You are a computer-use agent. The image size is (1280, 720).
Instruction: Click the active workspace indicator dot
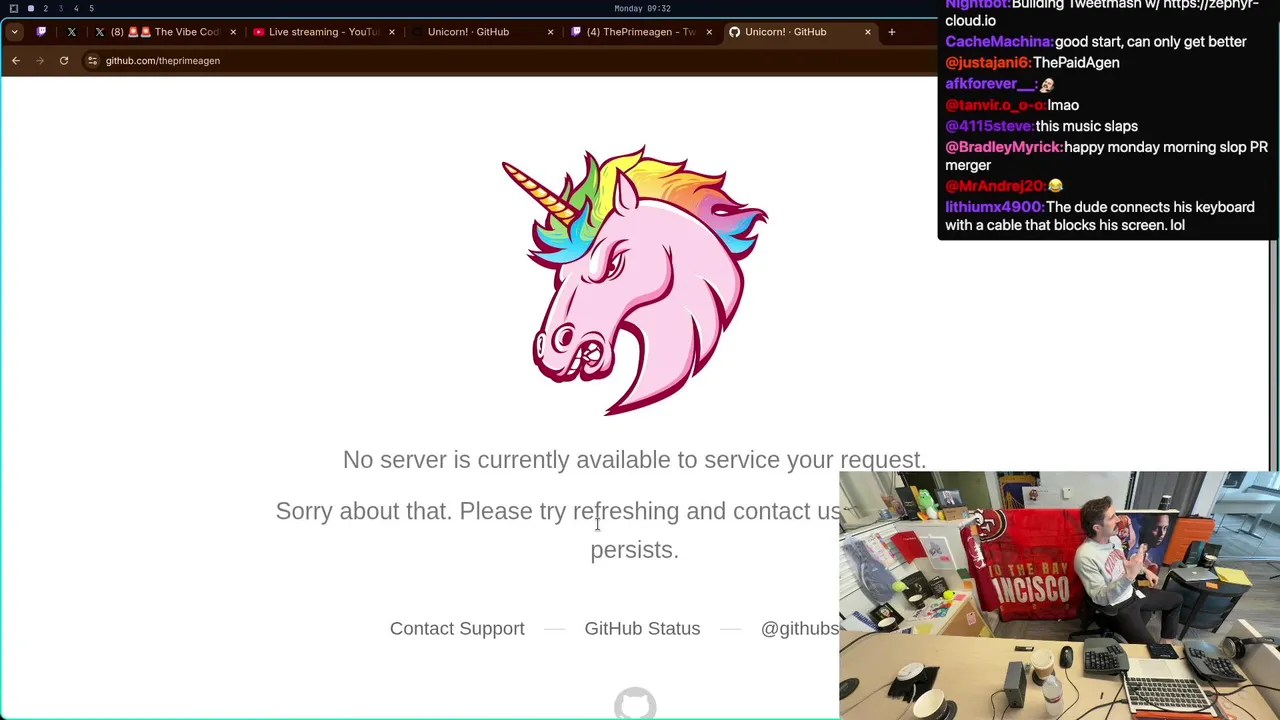coord(31,8)
